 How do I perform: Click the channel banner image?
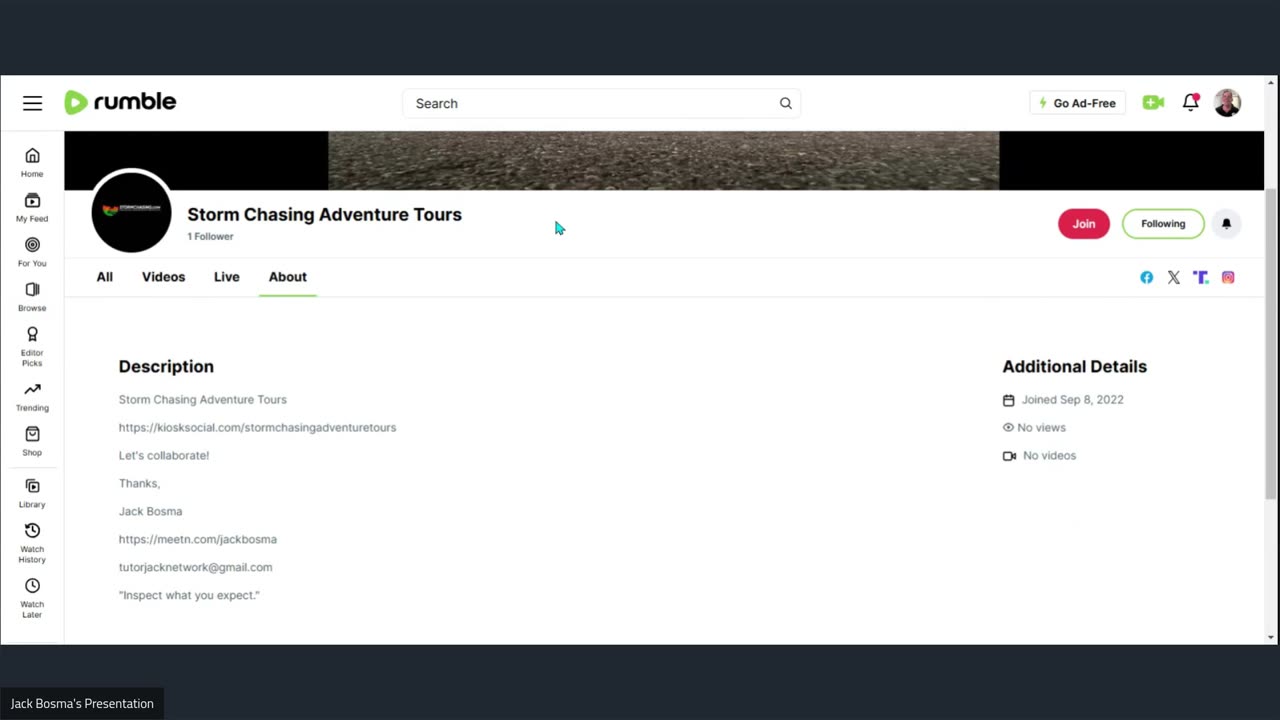coord(664,160)
